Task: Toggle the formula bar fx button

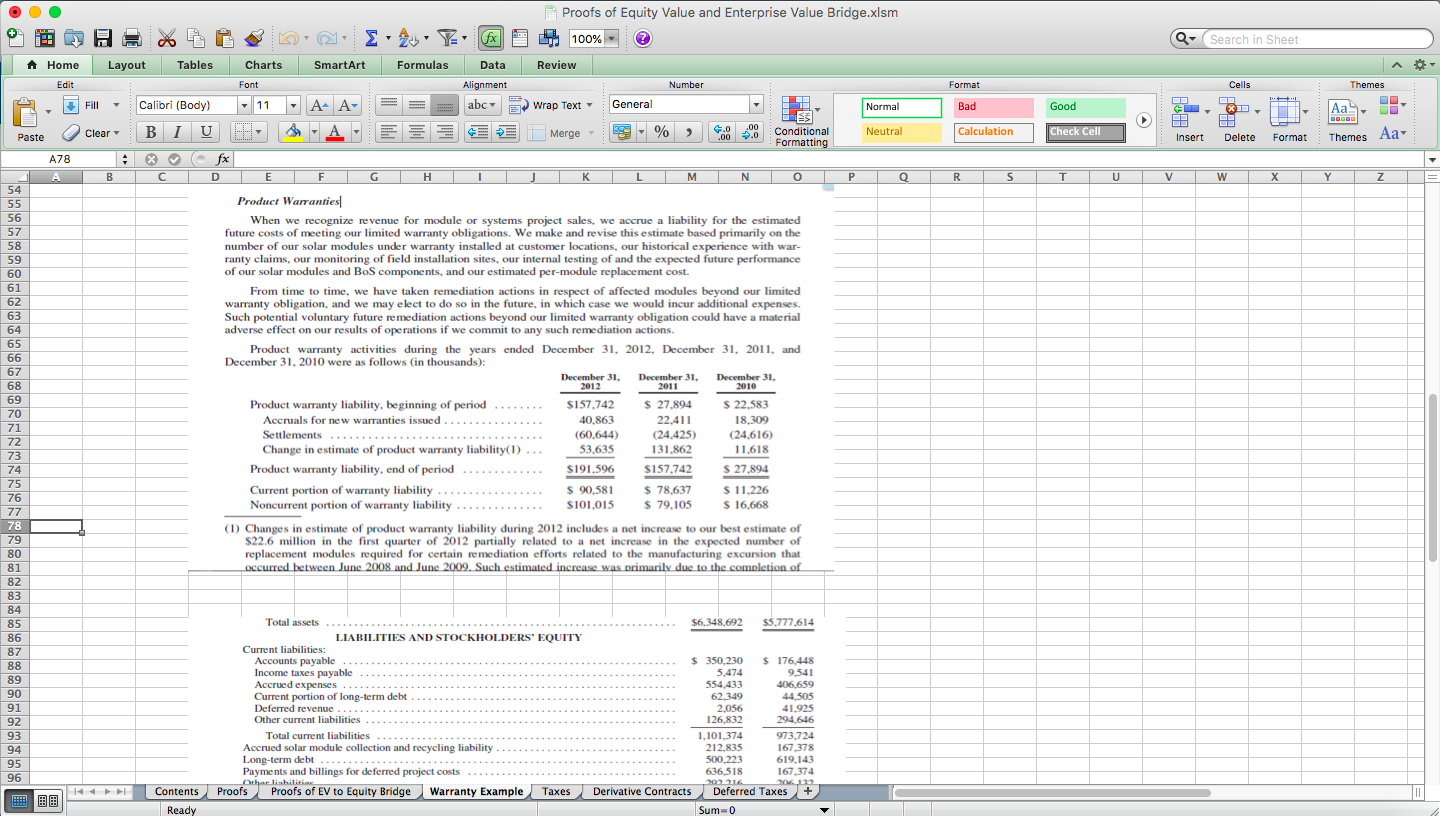Action: [x=490, y=39]
